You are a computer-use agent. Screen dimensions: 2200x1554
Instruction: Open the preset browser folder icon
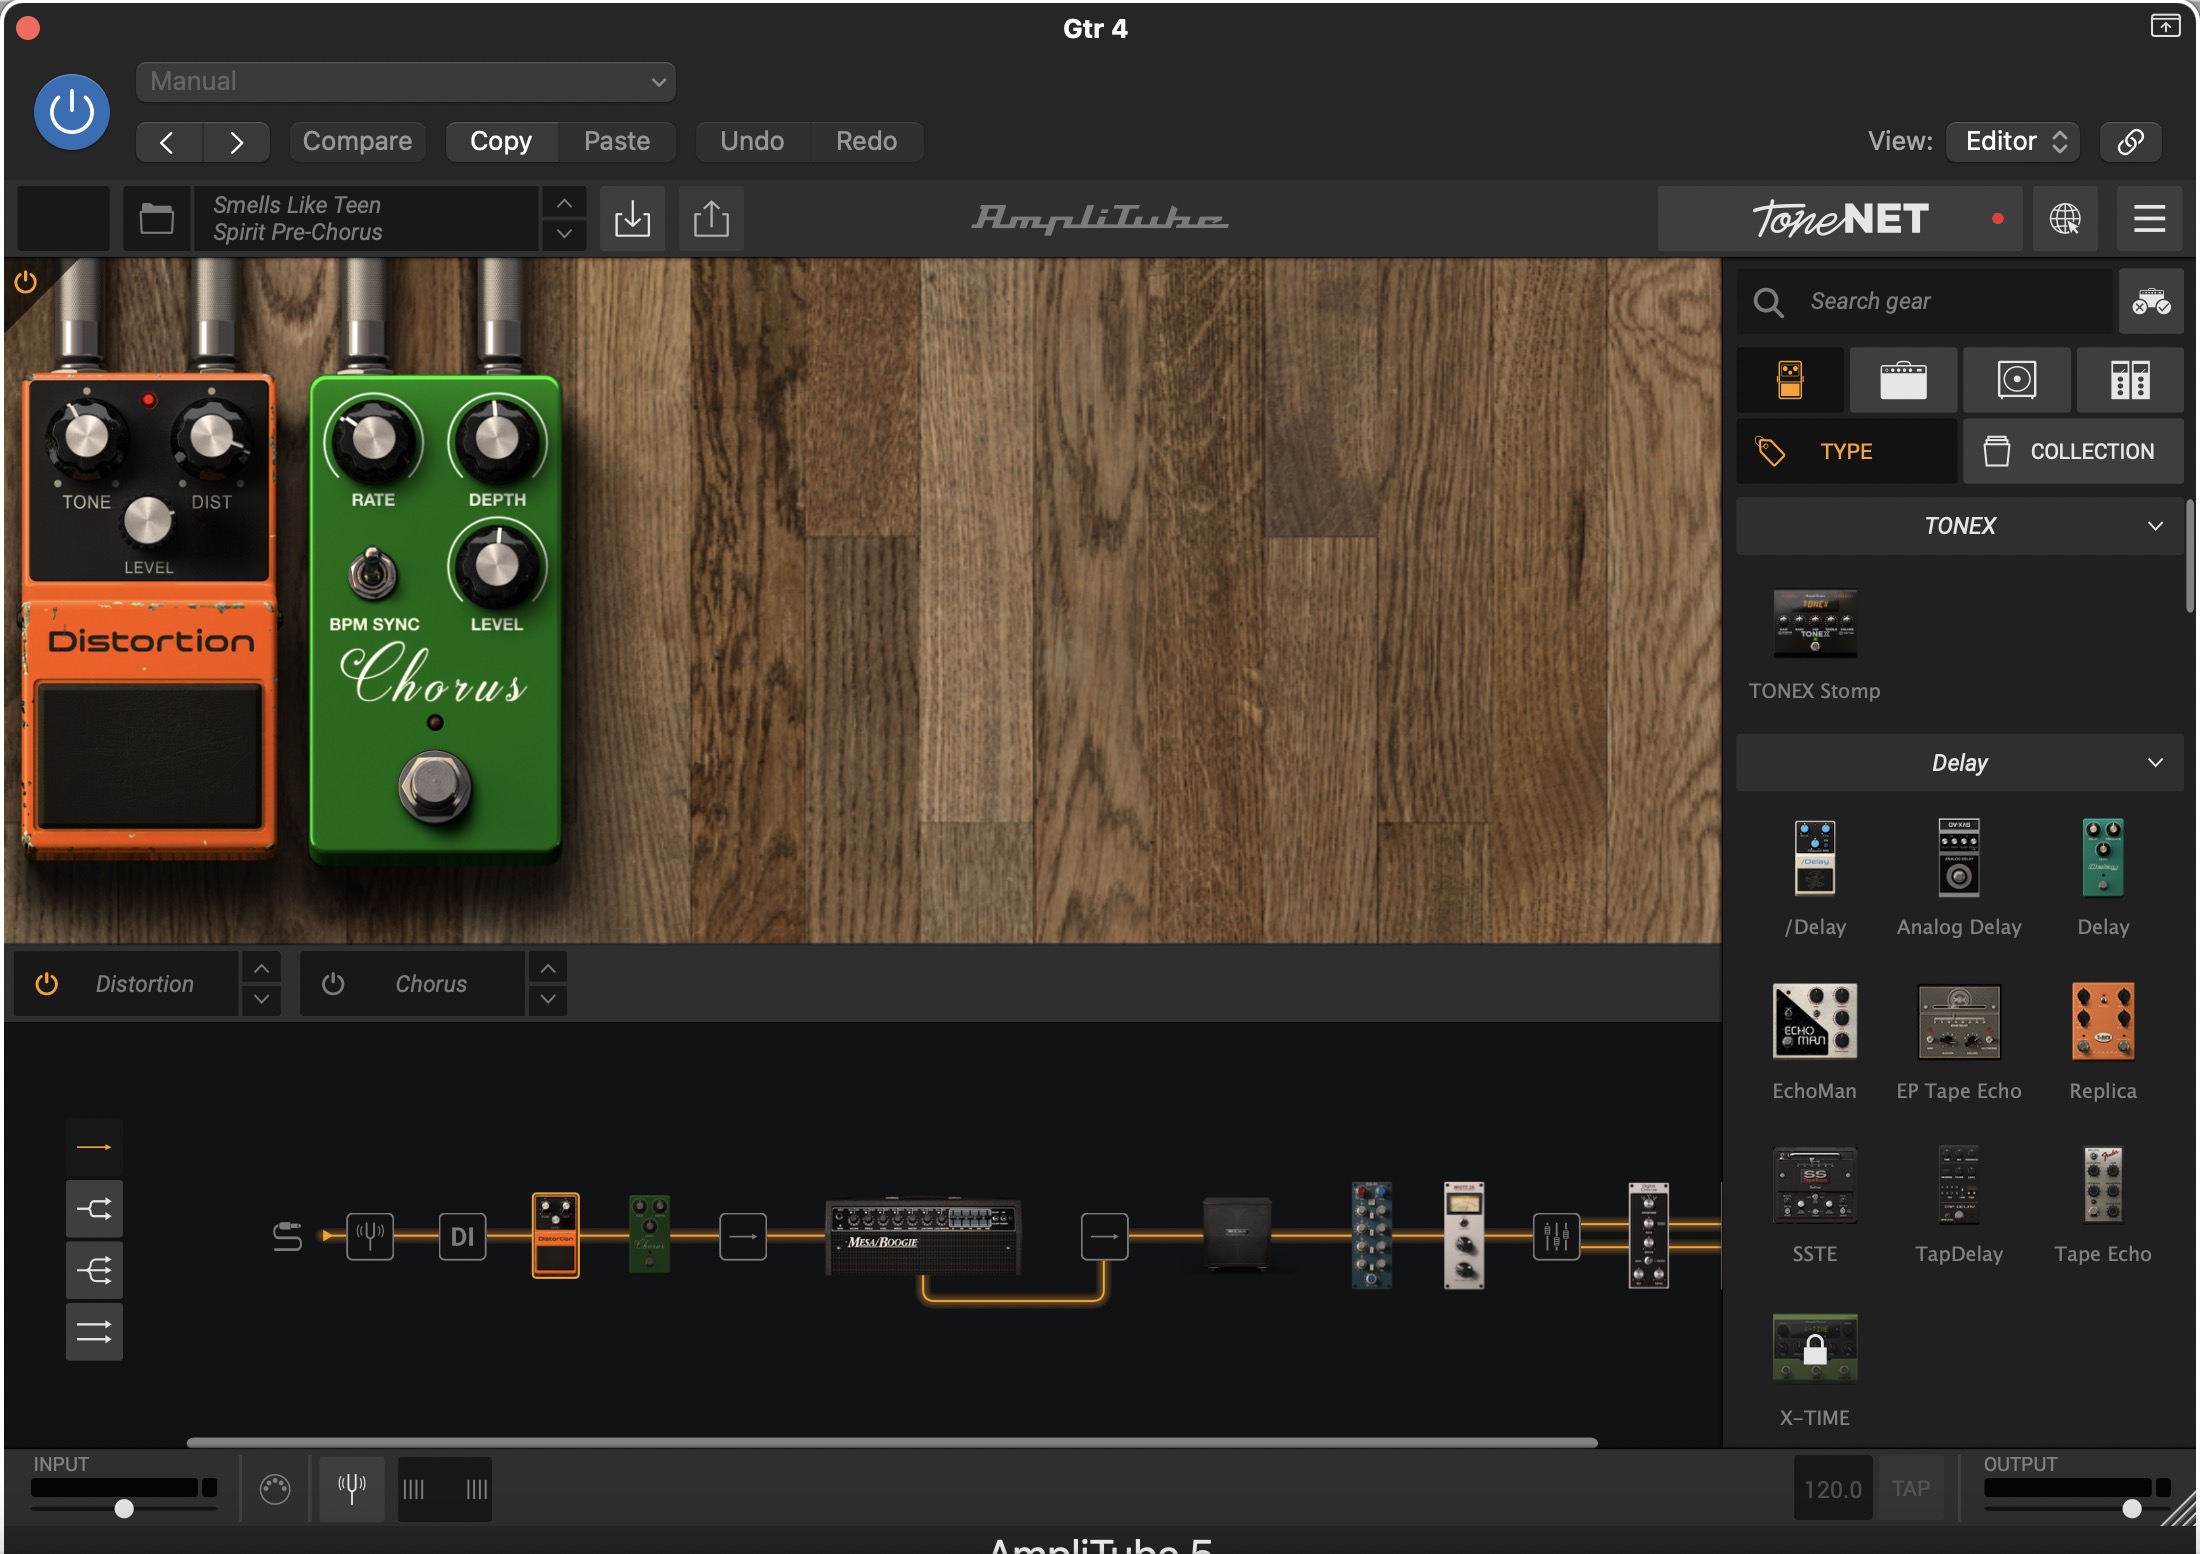point(157,218)
